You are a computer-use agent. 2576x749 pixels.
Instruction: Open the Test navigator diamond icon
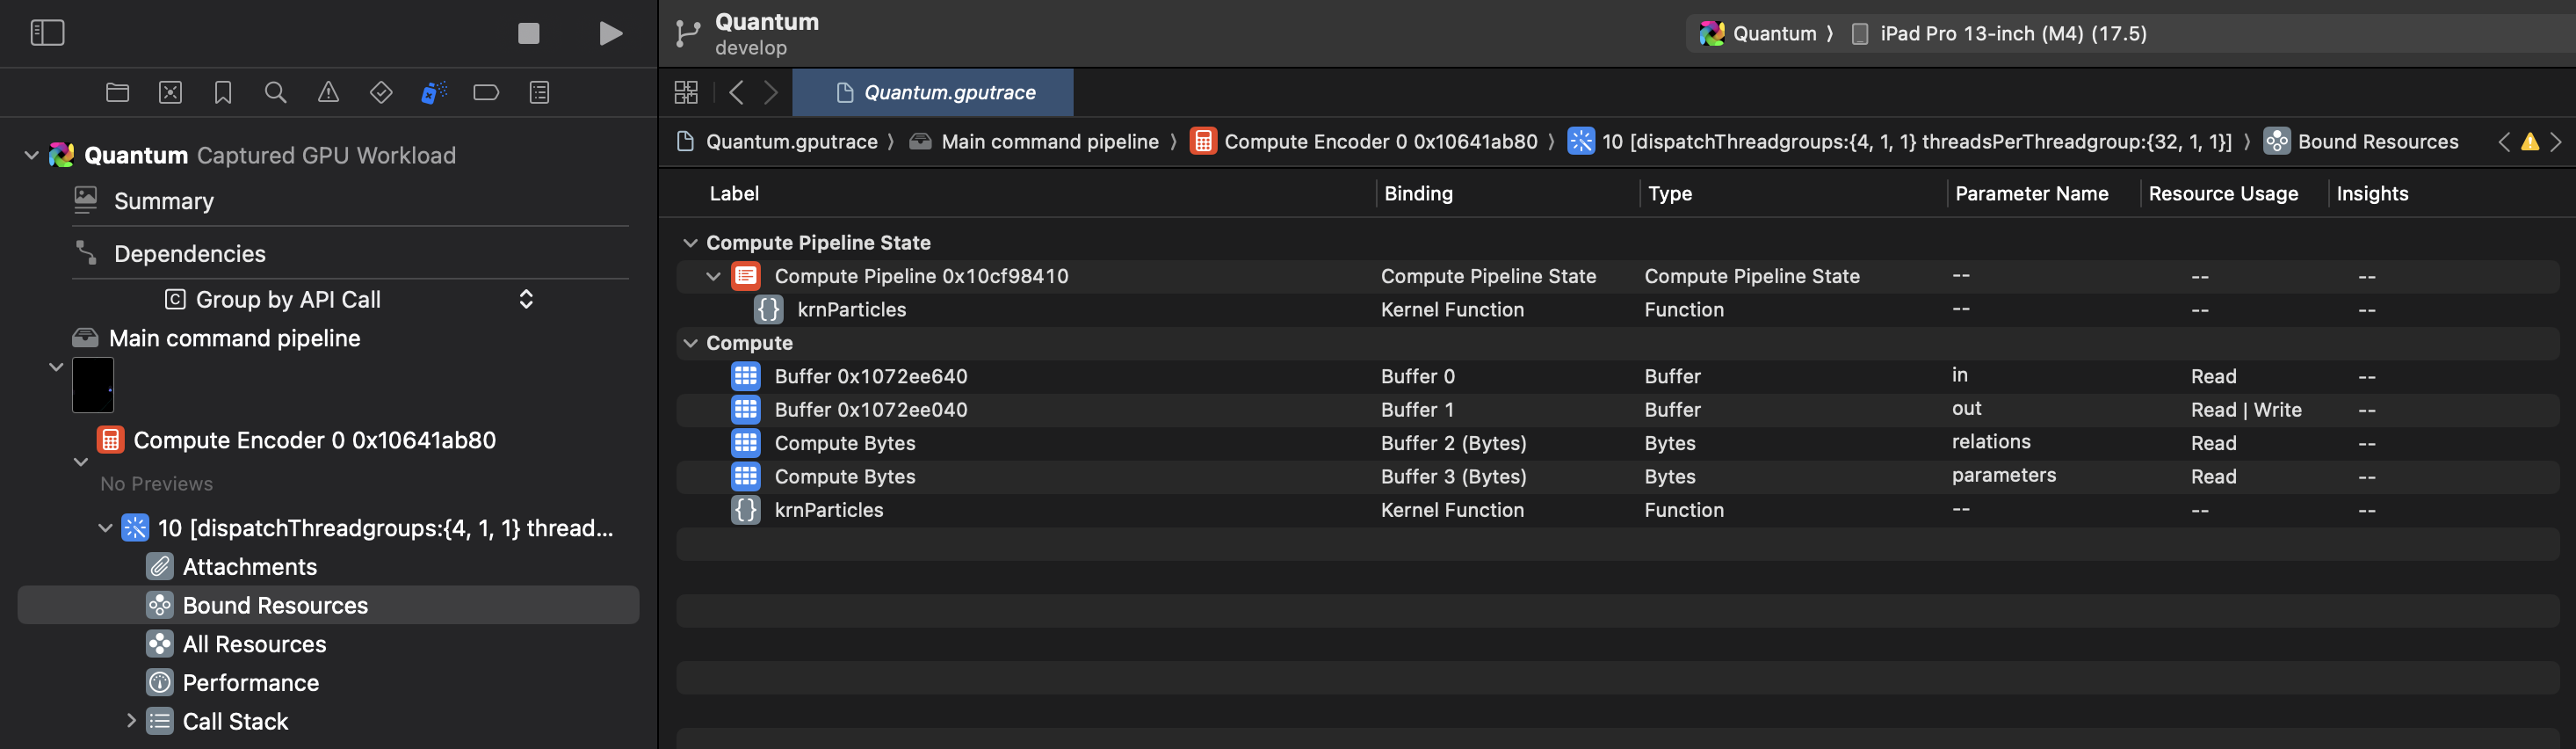click(x=381, y=93)
